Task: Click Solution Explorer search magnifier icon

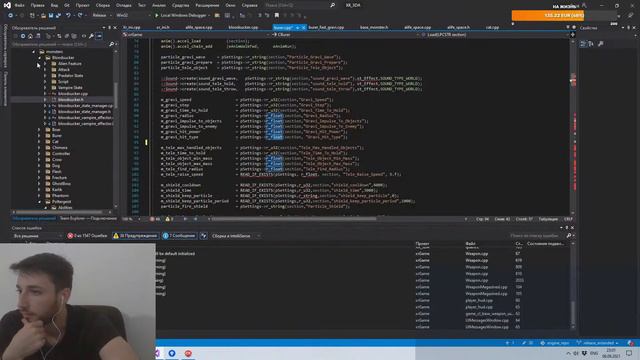Action: point(111,44)
